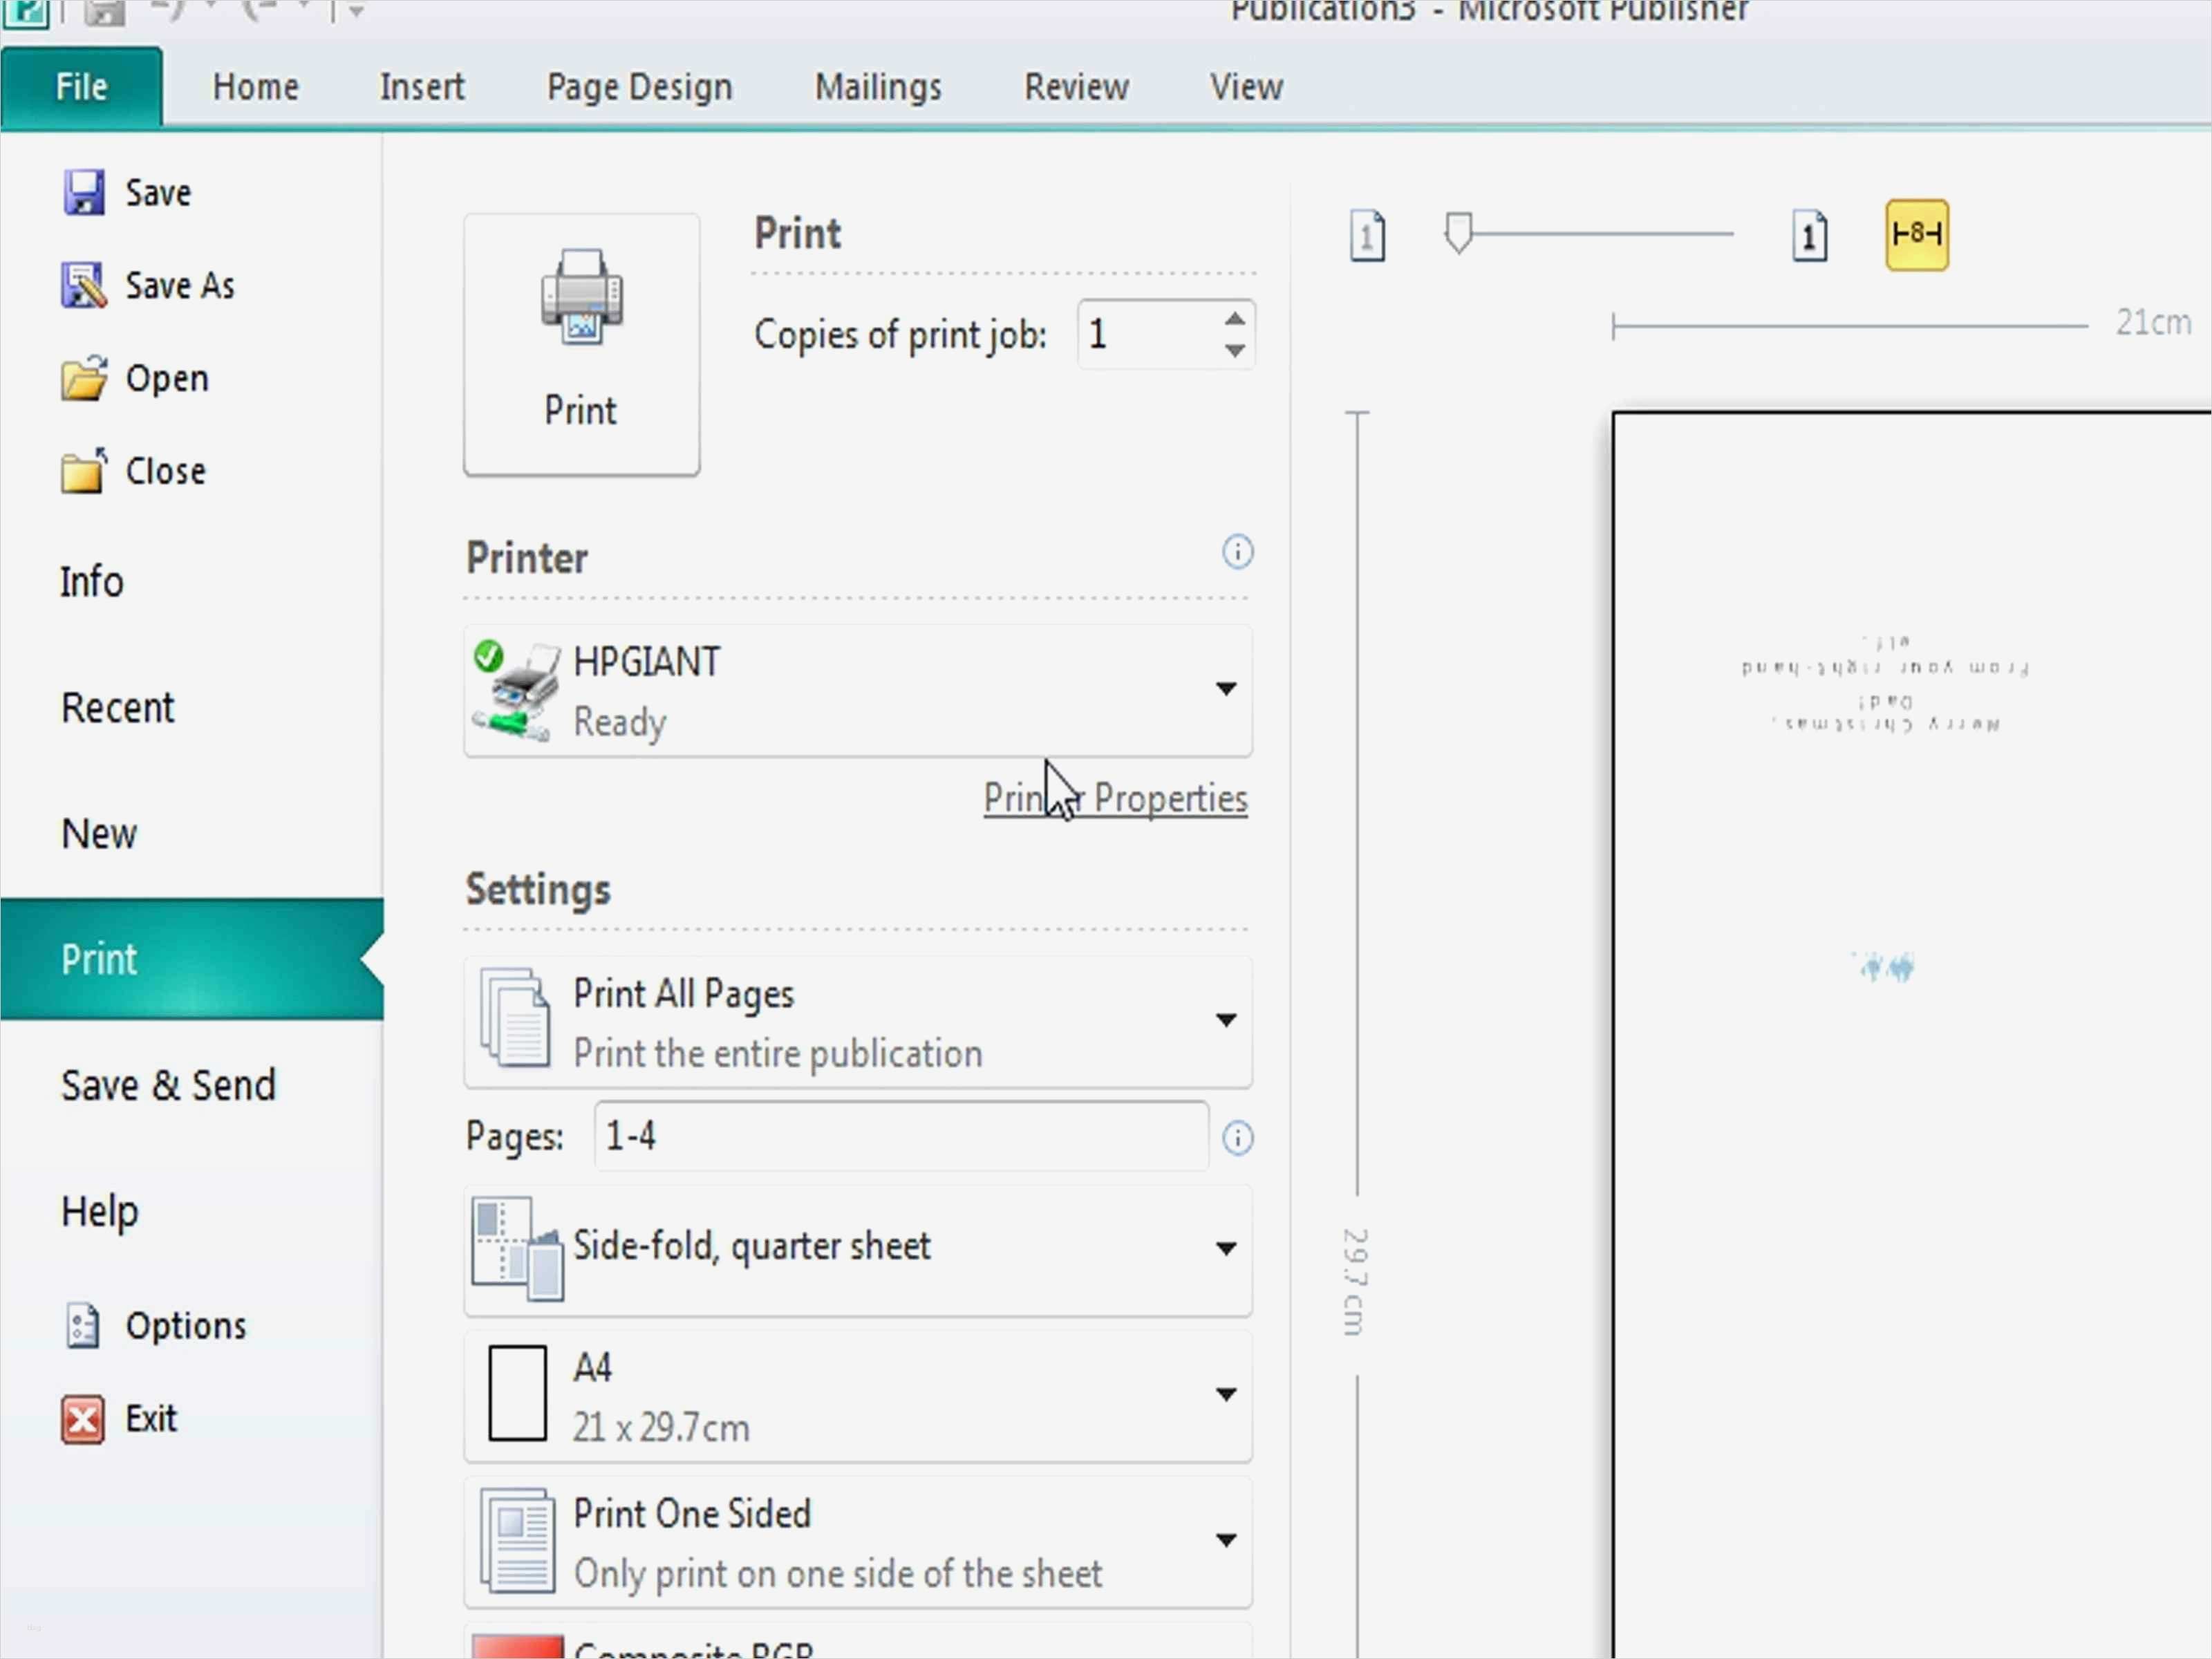Open Options from the sidebar
Screen dimensions: 2212x1659
[184, 1326]
